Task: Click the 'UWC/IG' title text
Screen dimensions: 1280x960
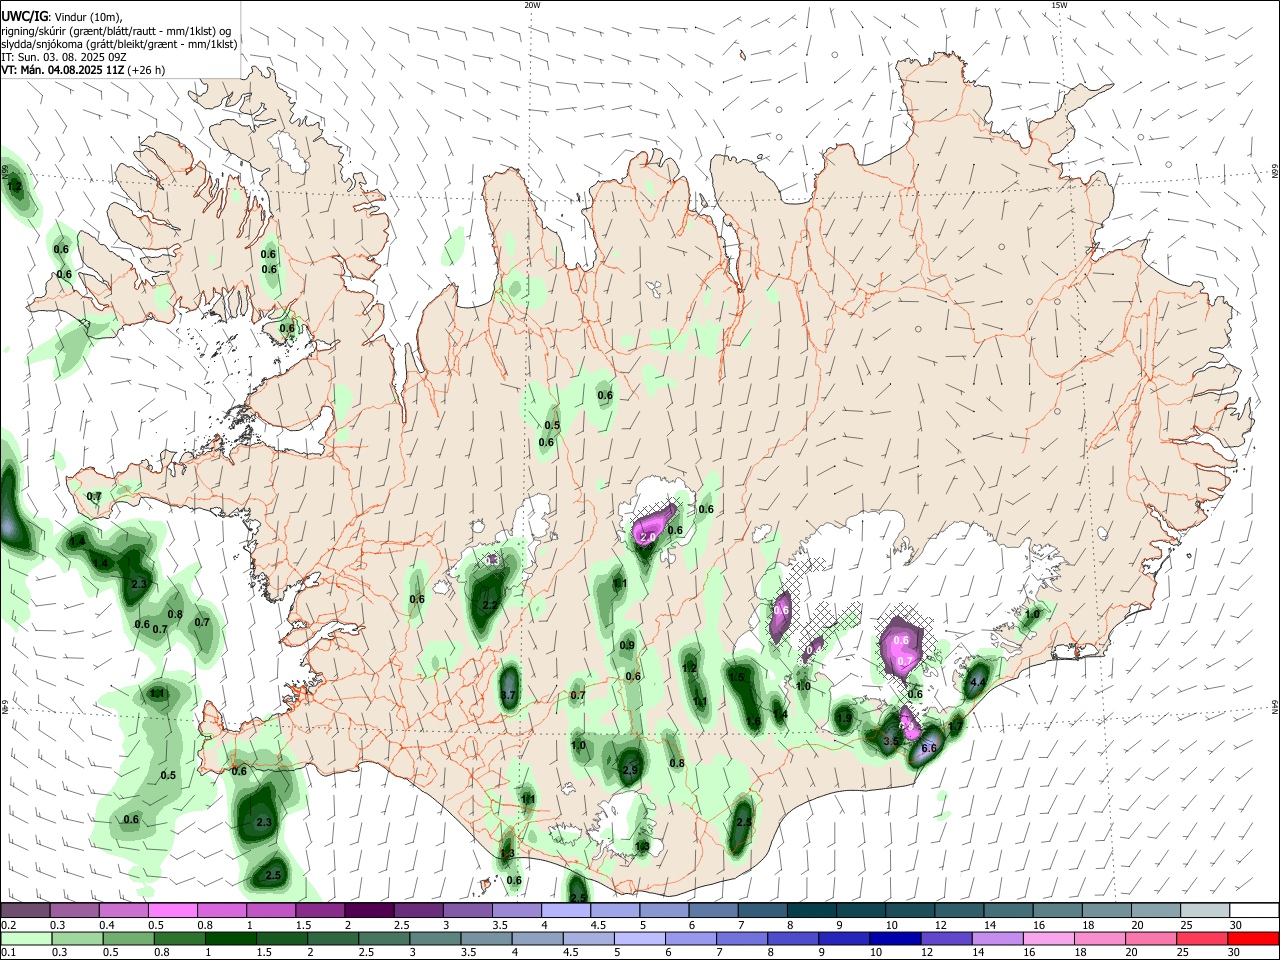Action: [x=24, y=17]
